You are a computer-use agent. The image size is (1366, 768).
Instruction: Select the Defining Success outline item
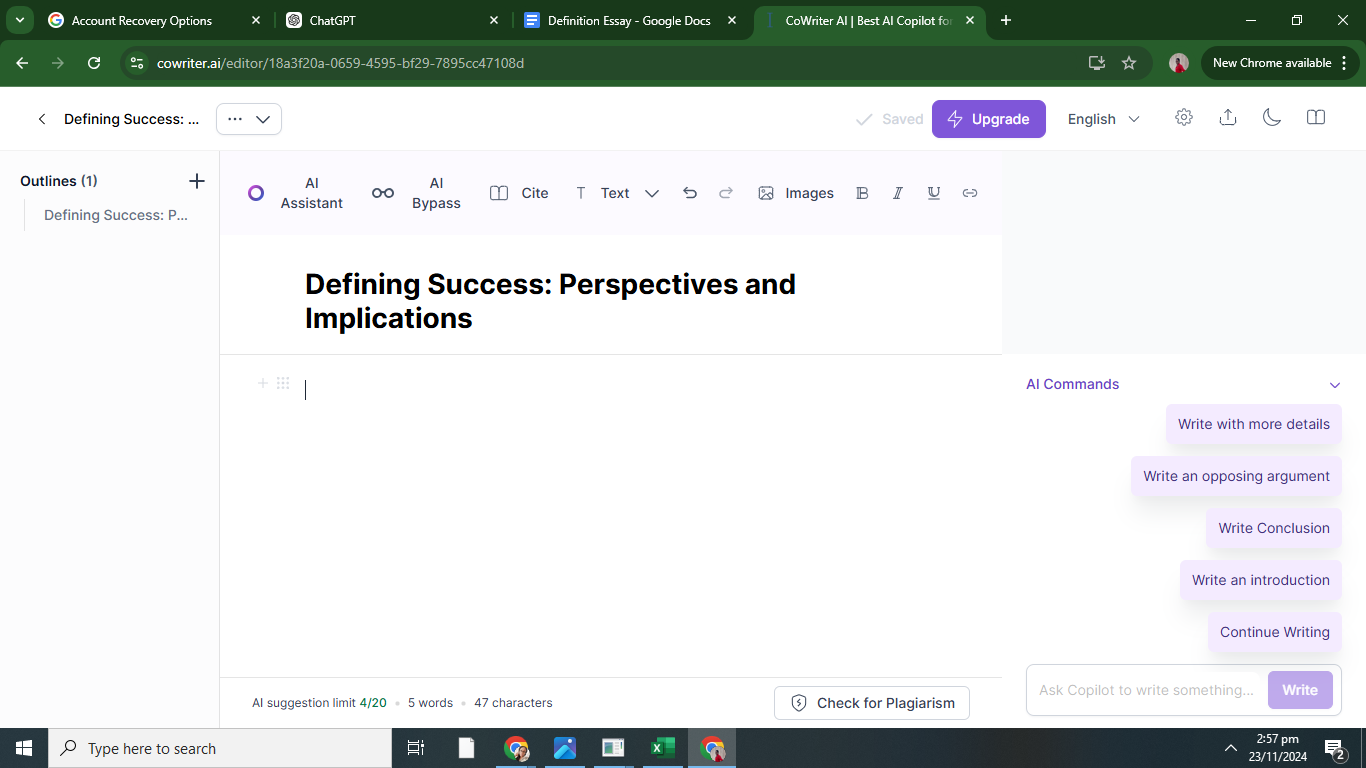point(116,215)
